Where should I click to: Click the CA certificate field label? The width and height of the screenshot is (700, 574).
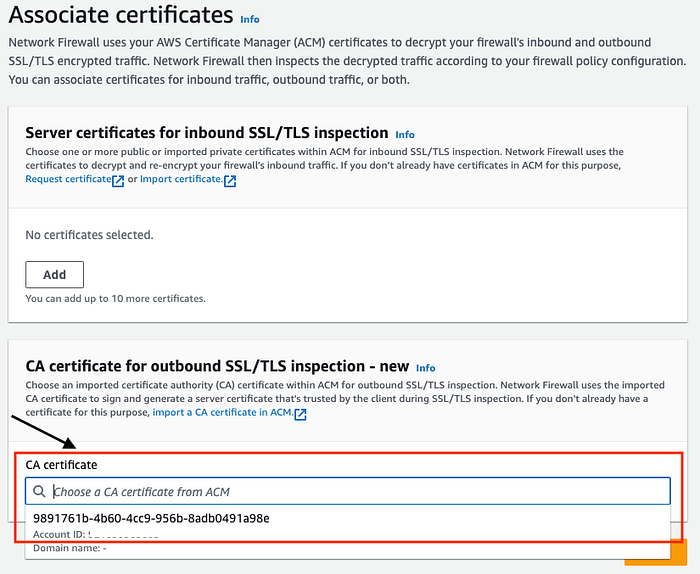click(x=61, y=465)
